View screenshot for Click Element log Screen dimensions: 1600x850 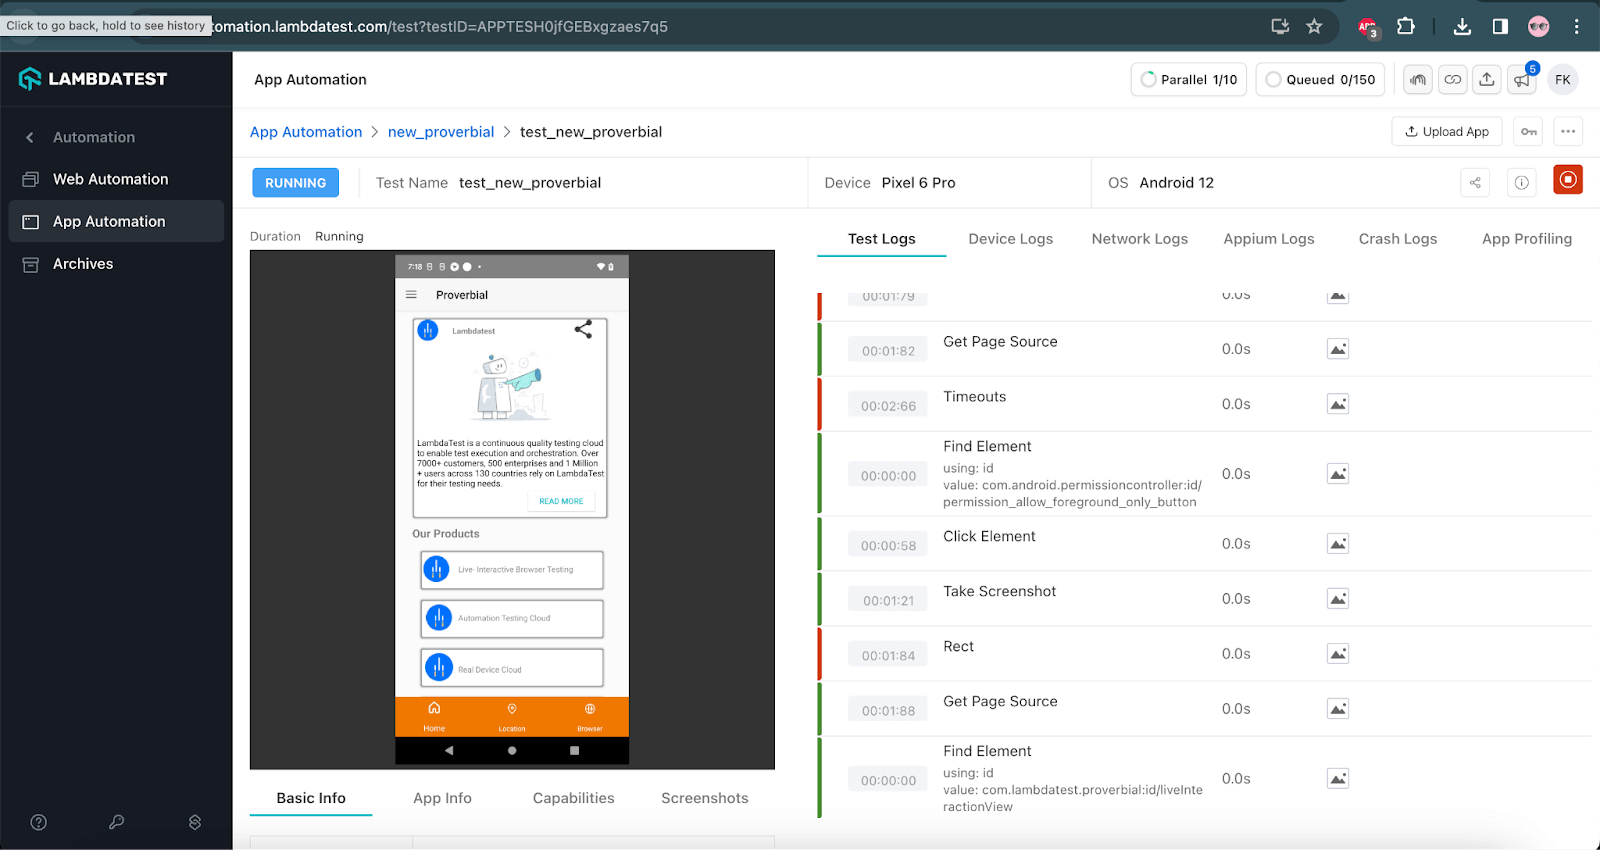1338,544
